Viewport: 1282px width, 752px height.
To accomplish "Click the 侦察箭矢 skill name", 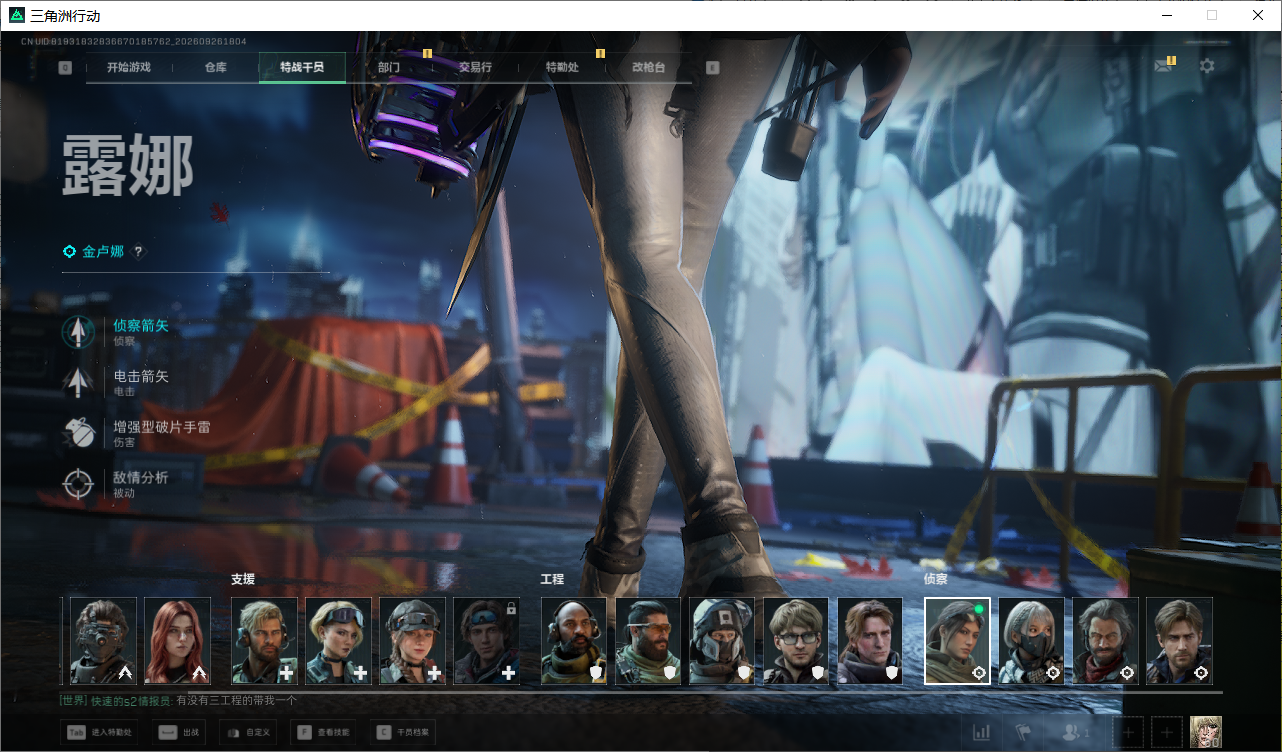I will click(x=141, y=325).
